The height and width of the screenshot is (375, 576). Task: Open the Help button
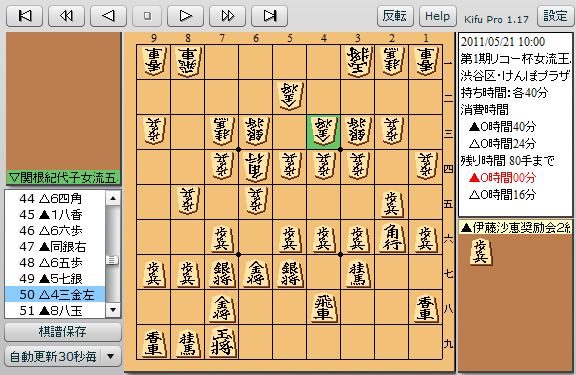pyautogui.click(x=438, y=16)
